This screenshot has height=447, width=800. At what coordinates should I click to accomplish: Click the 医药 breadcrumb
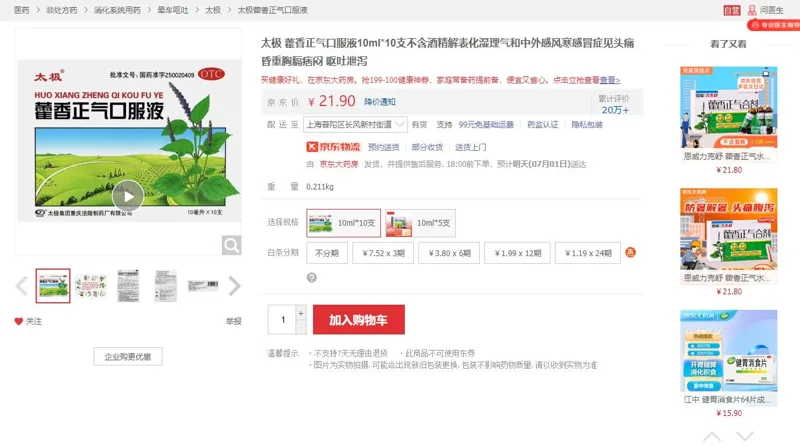click(x=21, y=10)
